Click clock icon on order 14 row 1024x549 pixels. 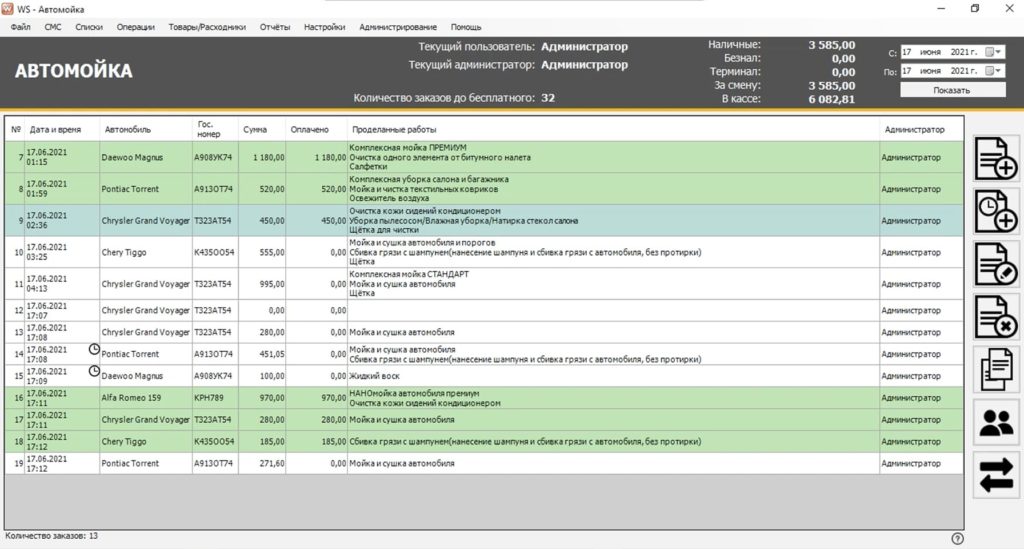(94, 349)
